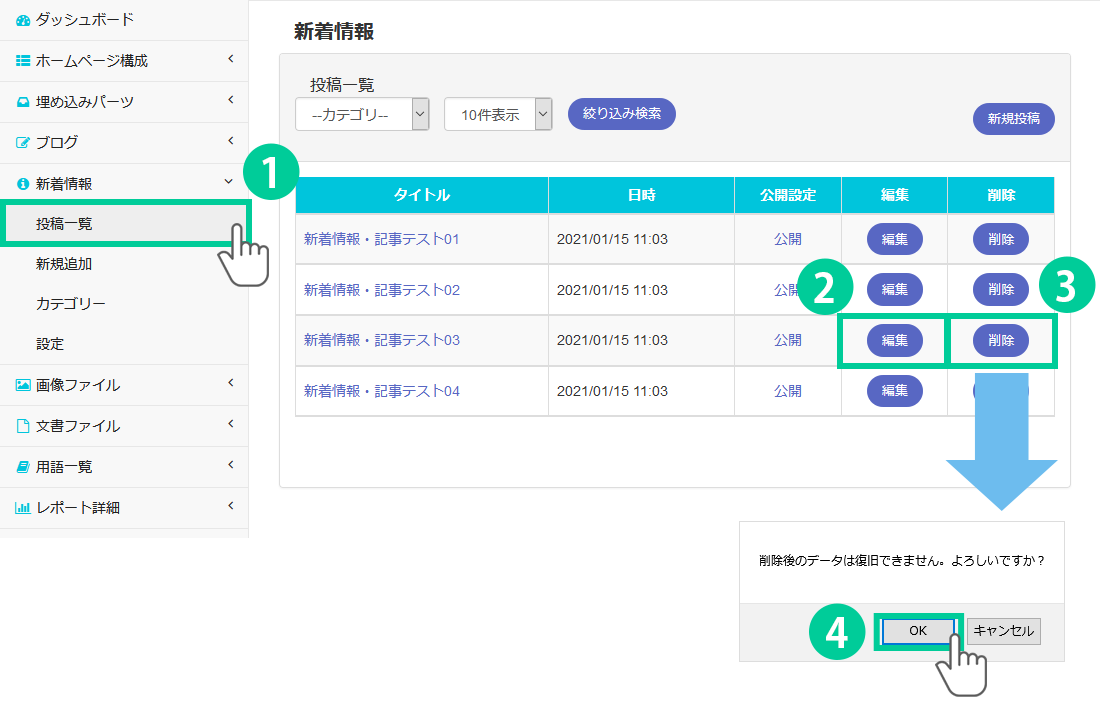
Task: Open the 新着情報・記事テスト01 title link
Action: (381, 239)
